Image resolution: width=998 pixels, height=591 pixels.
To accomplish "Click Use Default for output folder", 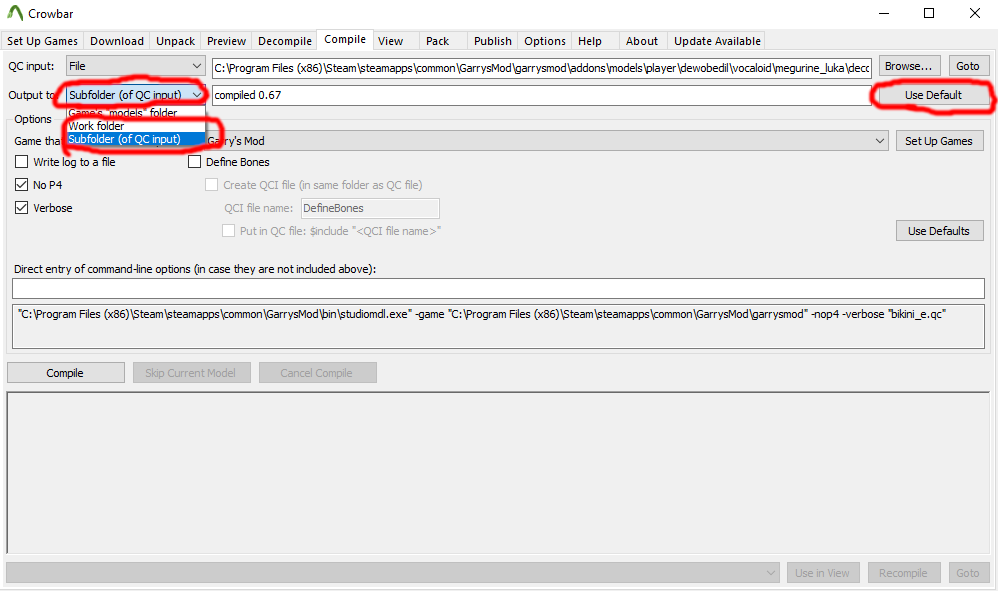I will 933,95.
